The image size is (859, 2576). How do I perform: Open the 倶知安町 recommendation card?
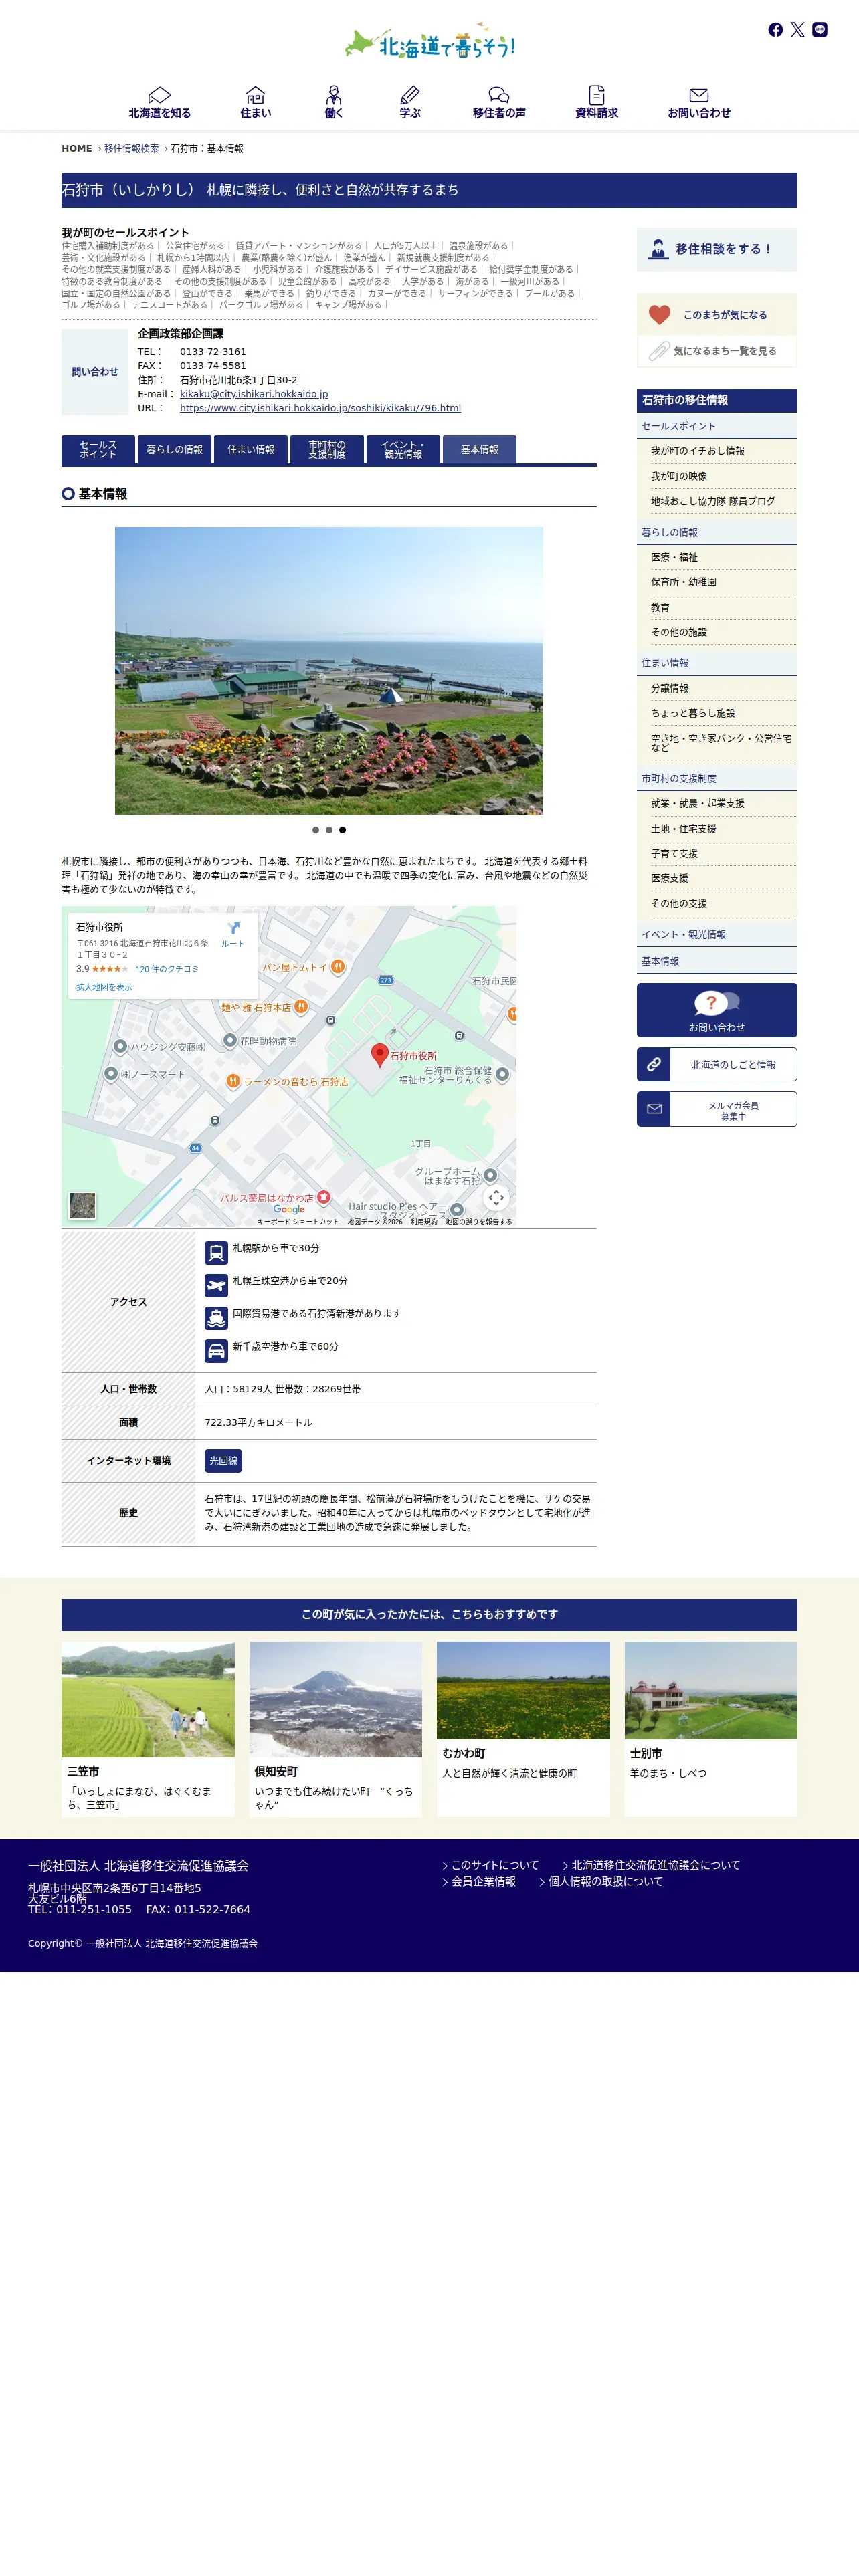(335, 1728)
